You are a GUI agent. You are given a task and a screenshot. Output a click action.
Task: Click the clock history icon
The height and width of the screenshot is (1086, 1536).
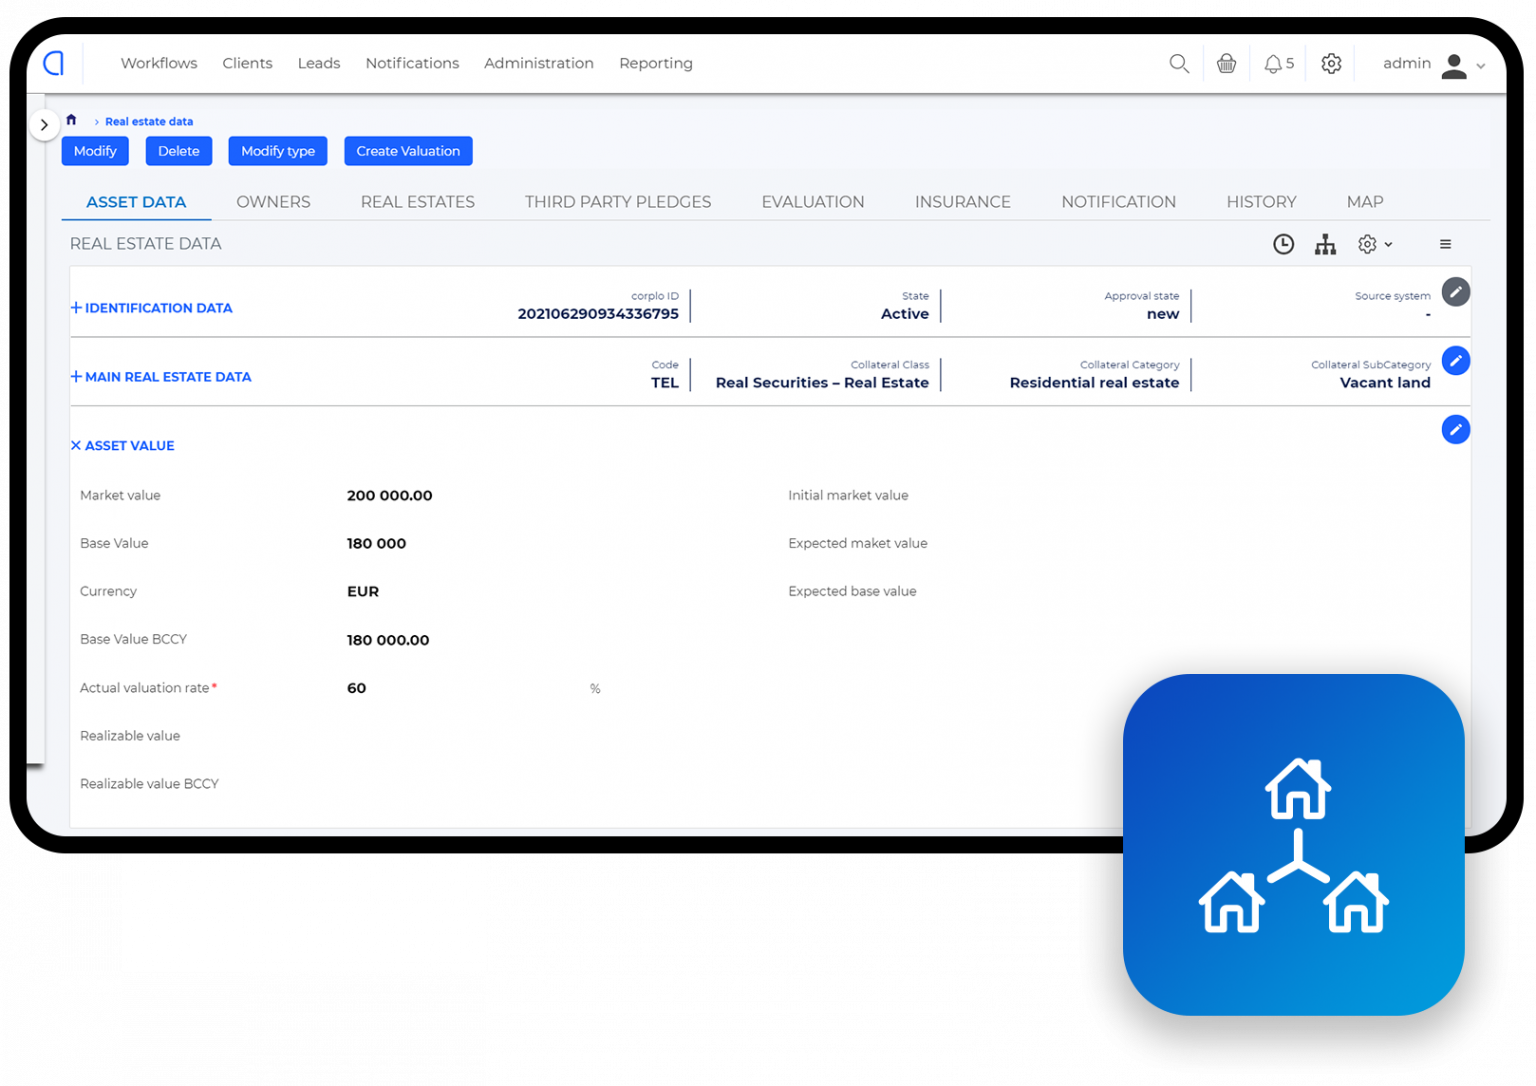coord(1283,245)
